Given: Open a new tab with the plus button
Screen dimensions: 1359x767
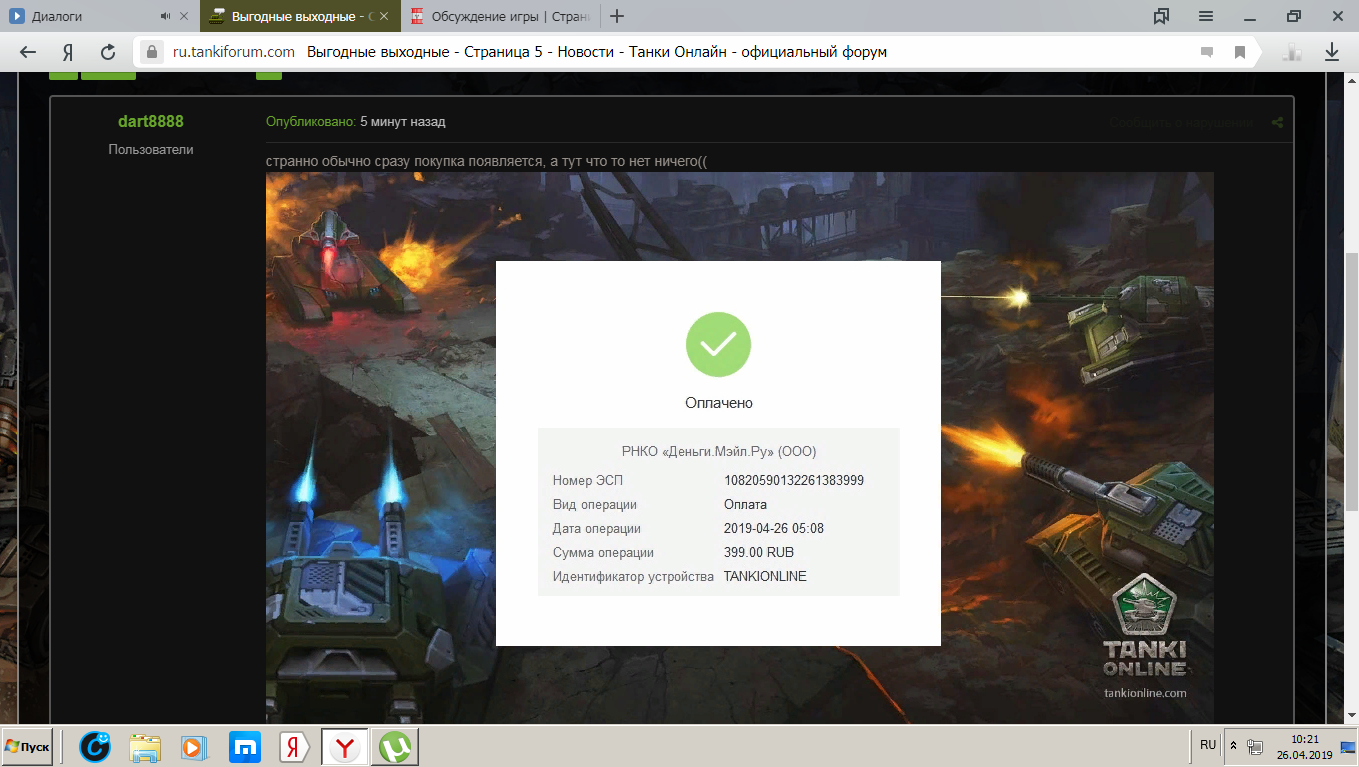Looking at the screenshot, I should coord(617,16).
